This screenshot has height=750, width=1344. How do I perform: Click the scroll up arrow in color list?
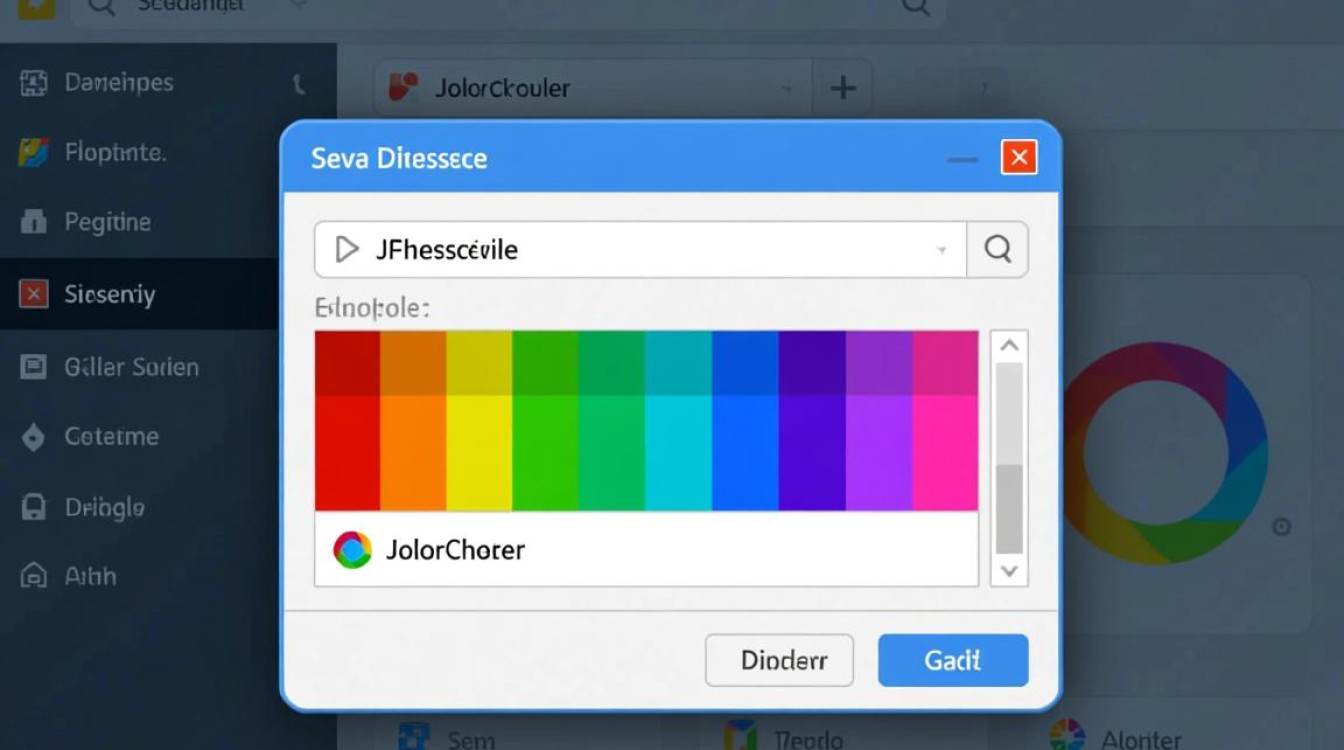click(x=1009, y=346)
